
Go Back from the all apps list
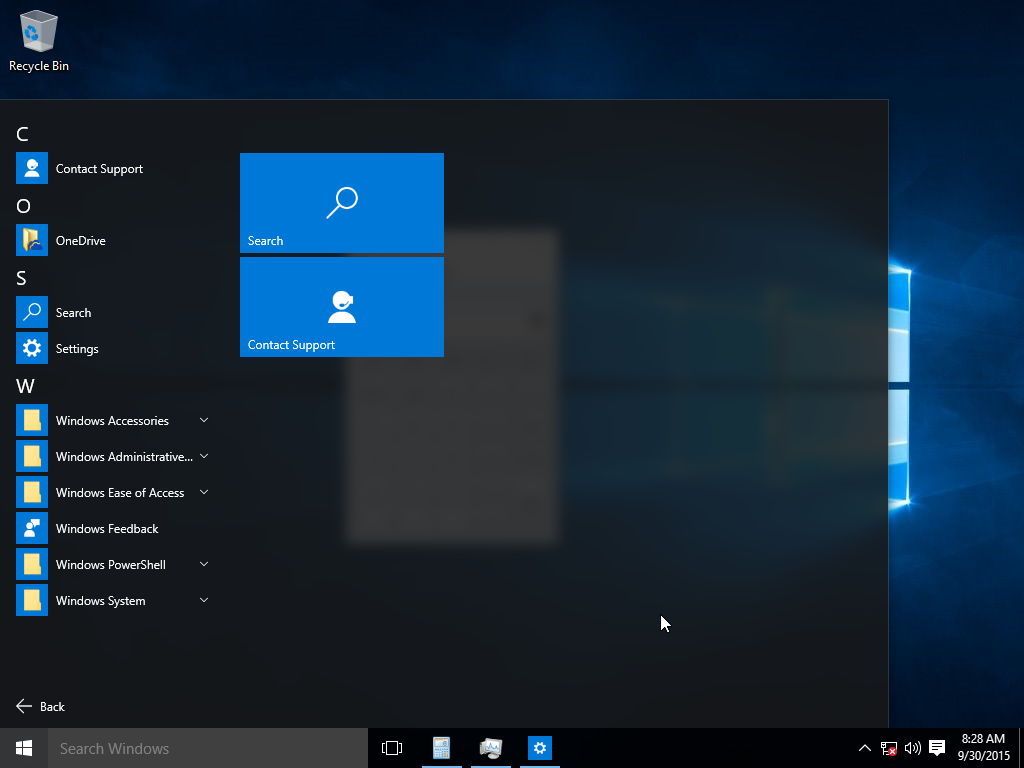click(40, 706)
